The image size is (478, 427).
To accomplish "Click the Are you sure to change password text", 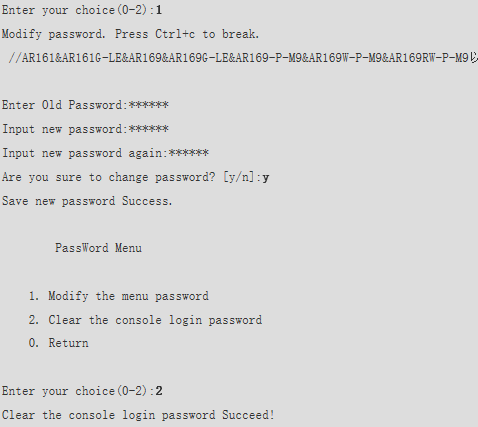I will 109,177.
